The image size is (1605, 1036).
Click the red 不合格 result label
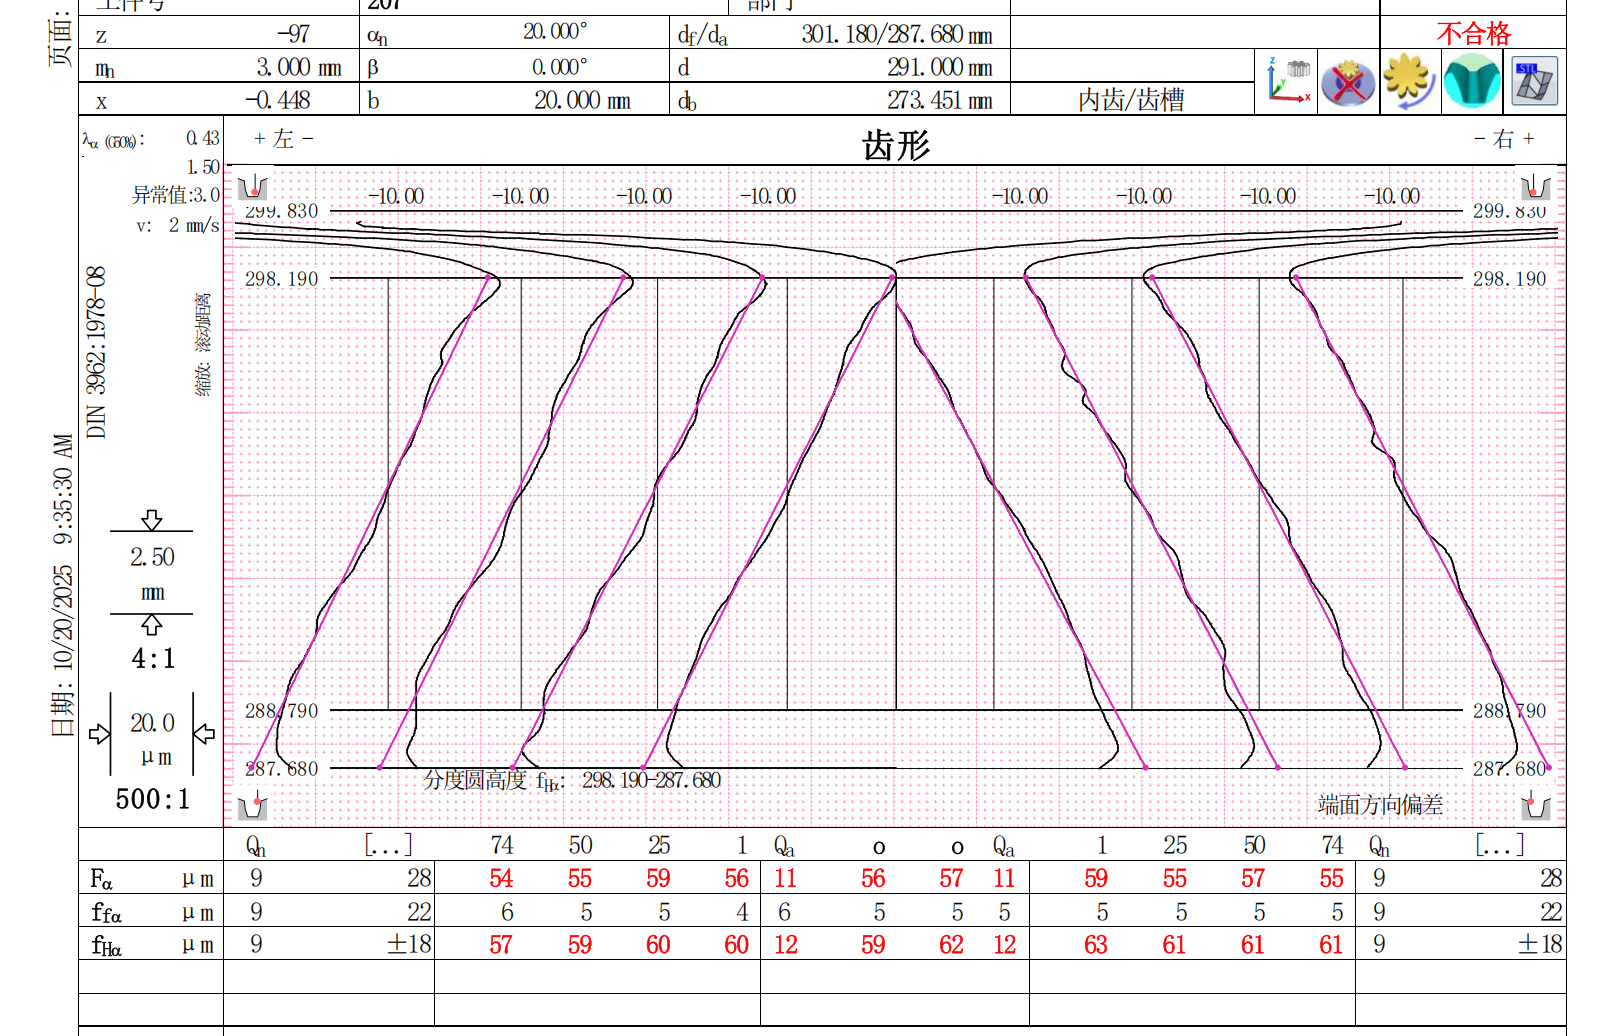(1473, 34)
